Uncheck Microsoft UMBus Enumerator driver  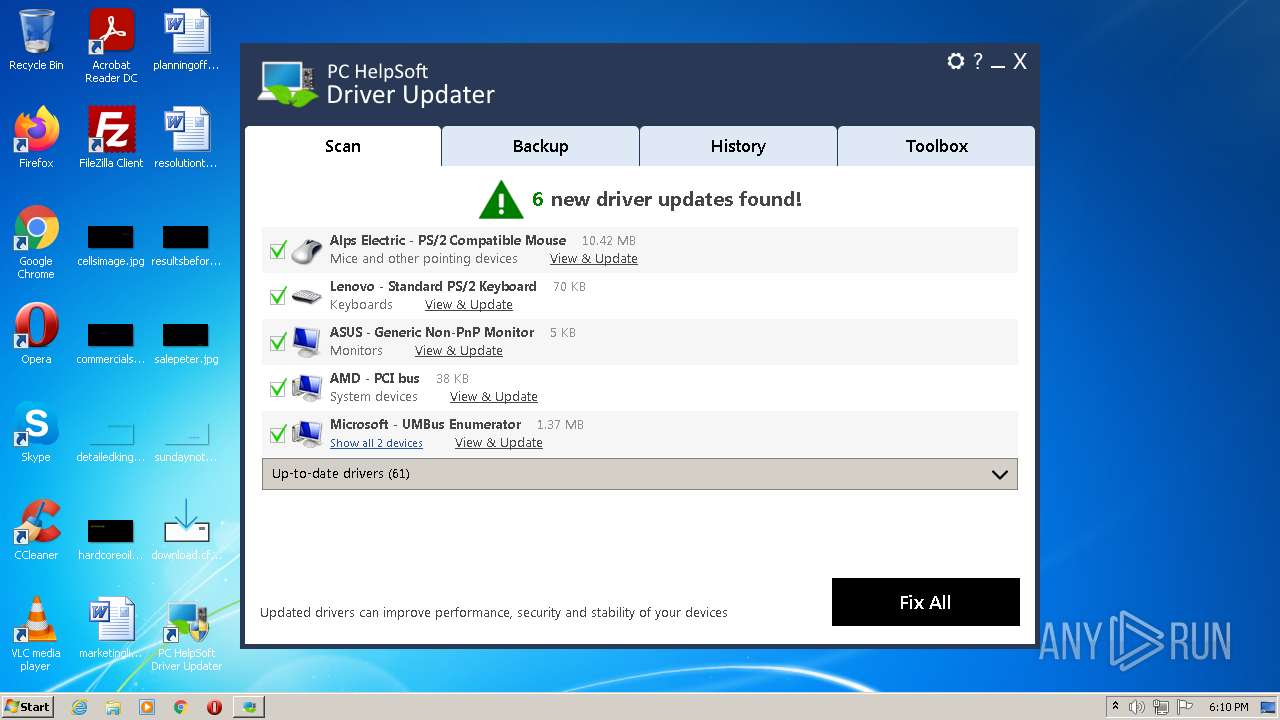pyautogui.click(x=278, y=434)
